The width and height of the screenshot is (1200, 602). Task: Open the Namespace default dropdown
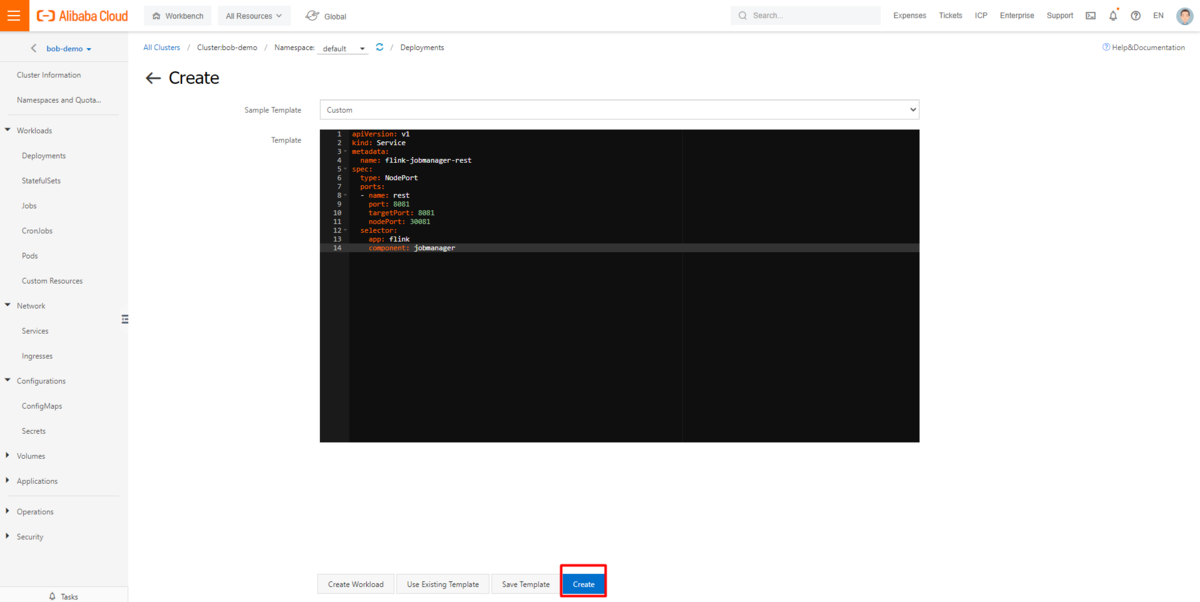tap(342, 48)
